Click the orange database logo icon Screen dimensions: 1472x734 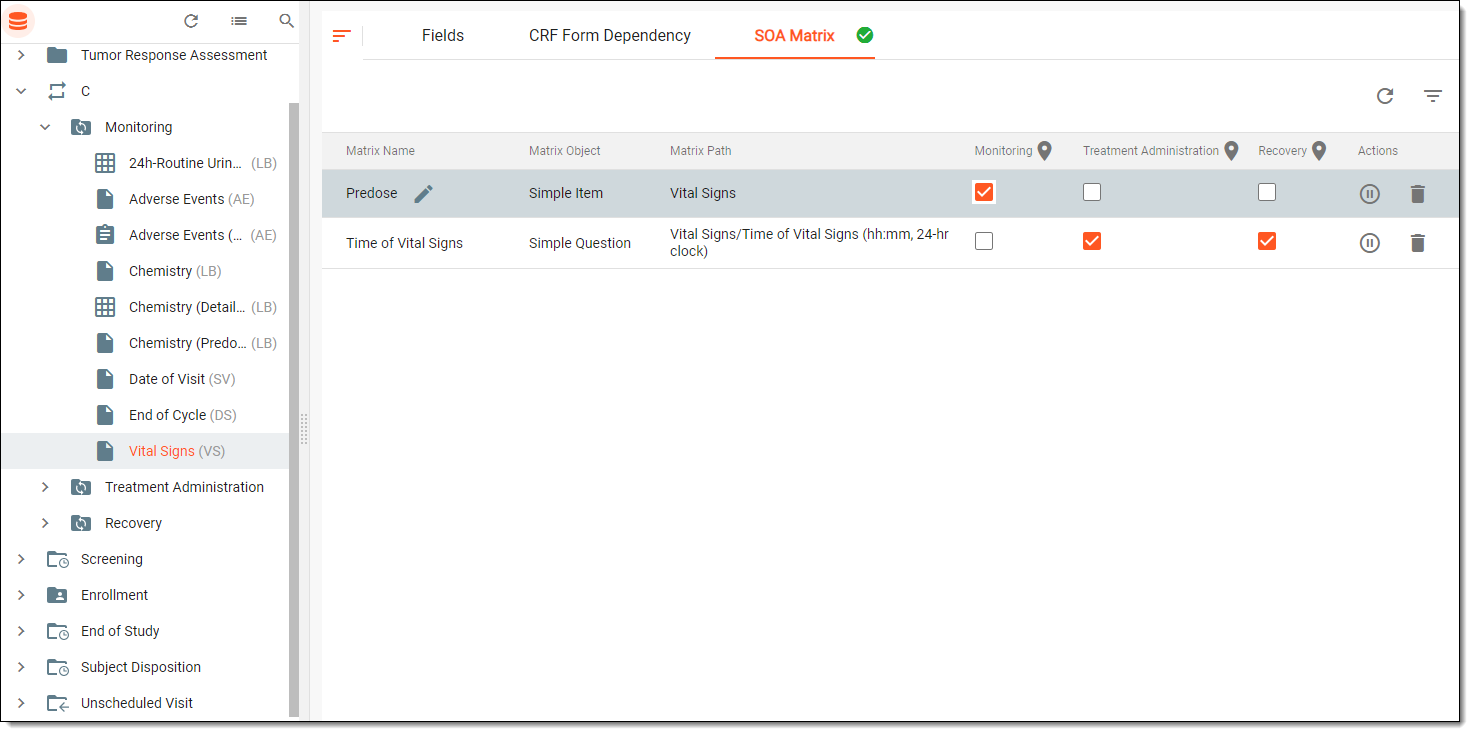18,20
